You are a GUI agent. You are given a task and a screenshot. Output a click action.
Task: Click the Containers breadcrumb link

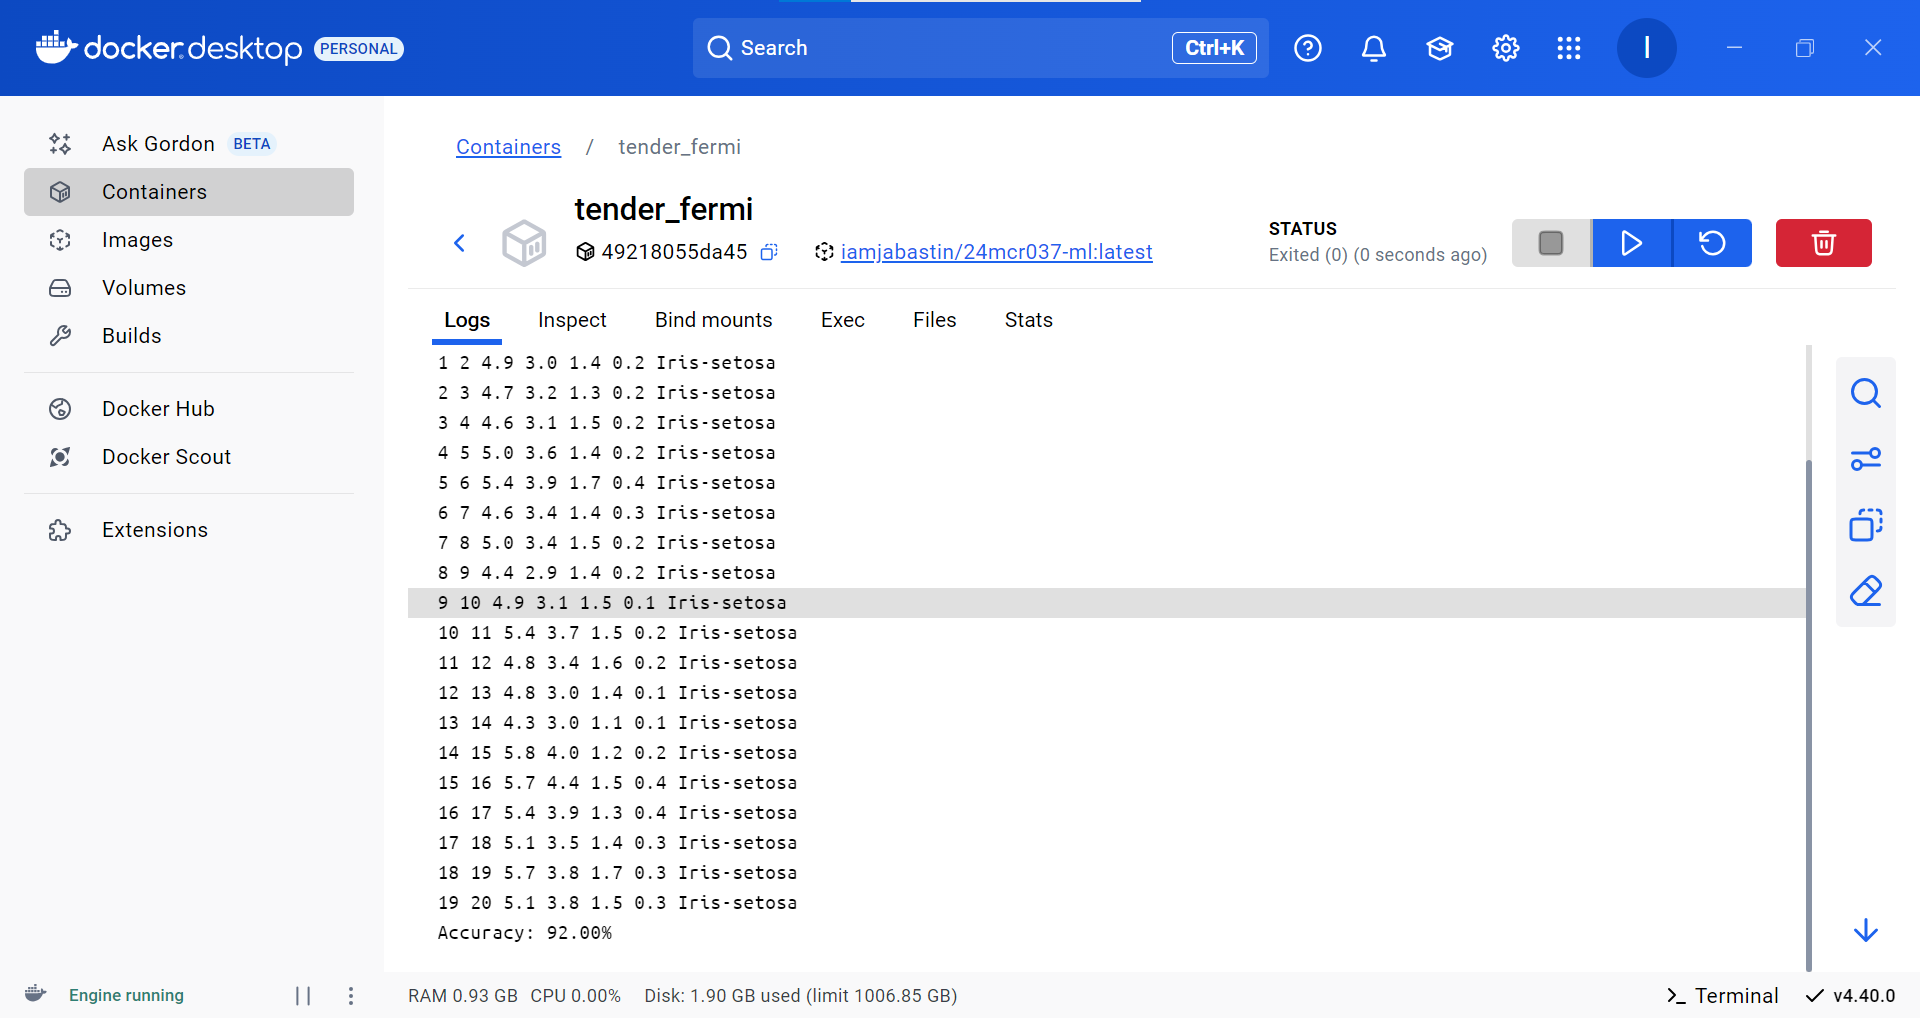click(508, 147)
